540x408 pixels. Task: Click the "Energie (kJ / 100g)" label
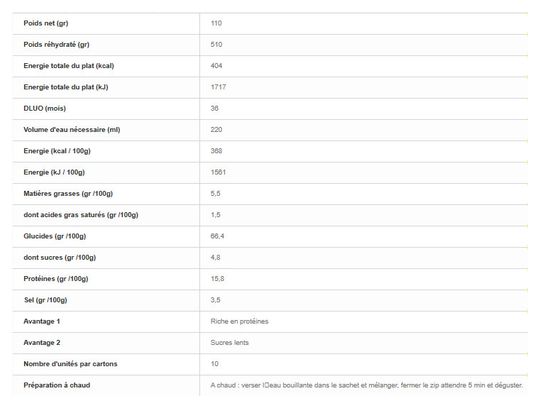(x=54, y=172)
